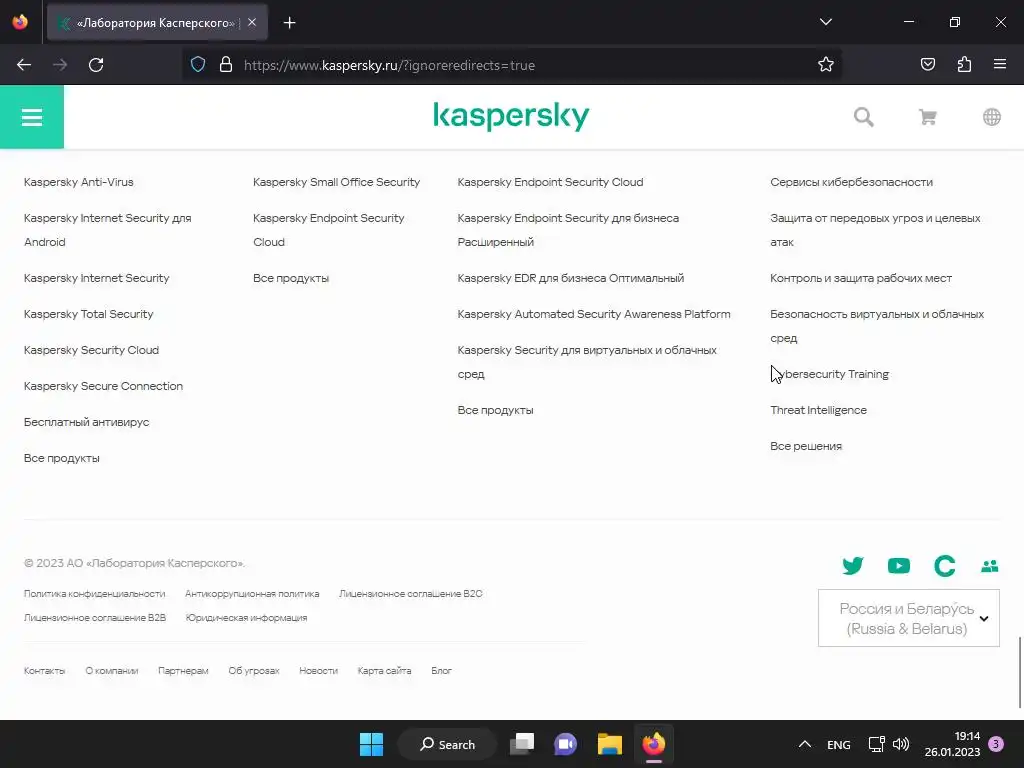Open the Бесплатный антивирус link
This screenshot has width=1024, height=768.
86,422
